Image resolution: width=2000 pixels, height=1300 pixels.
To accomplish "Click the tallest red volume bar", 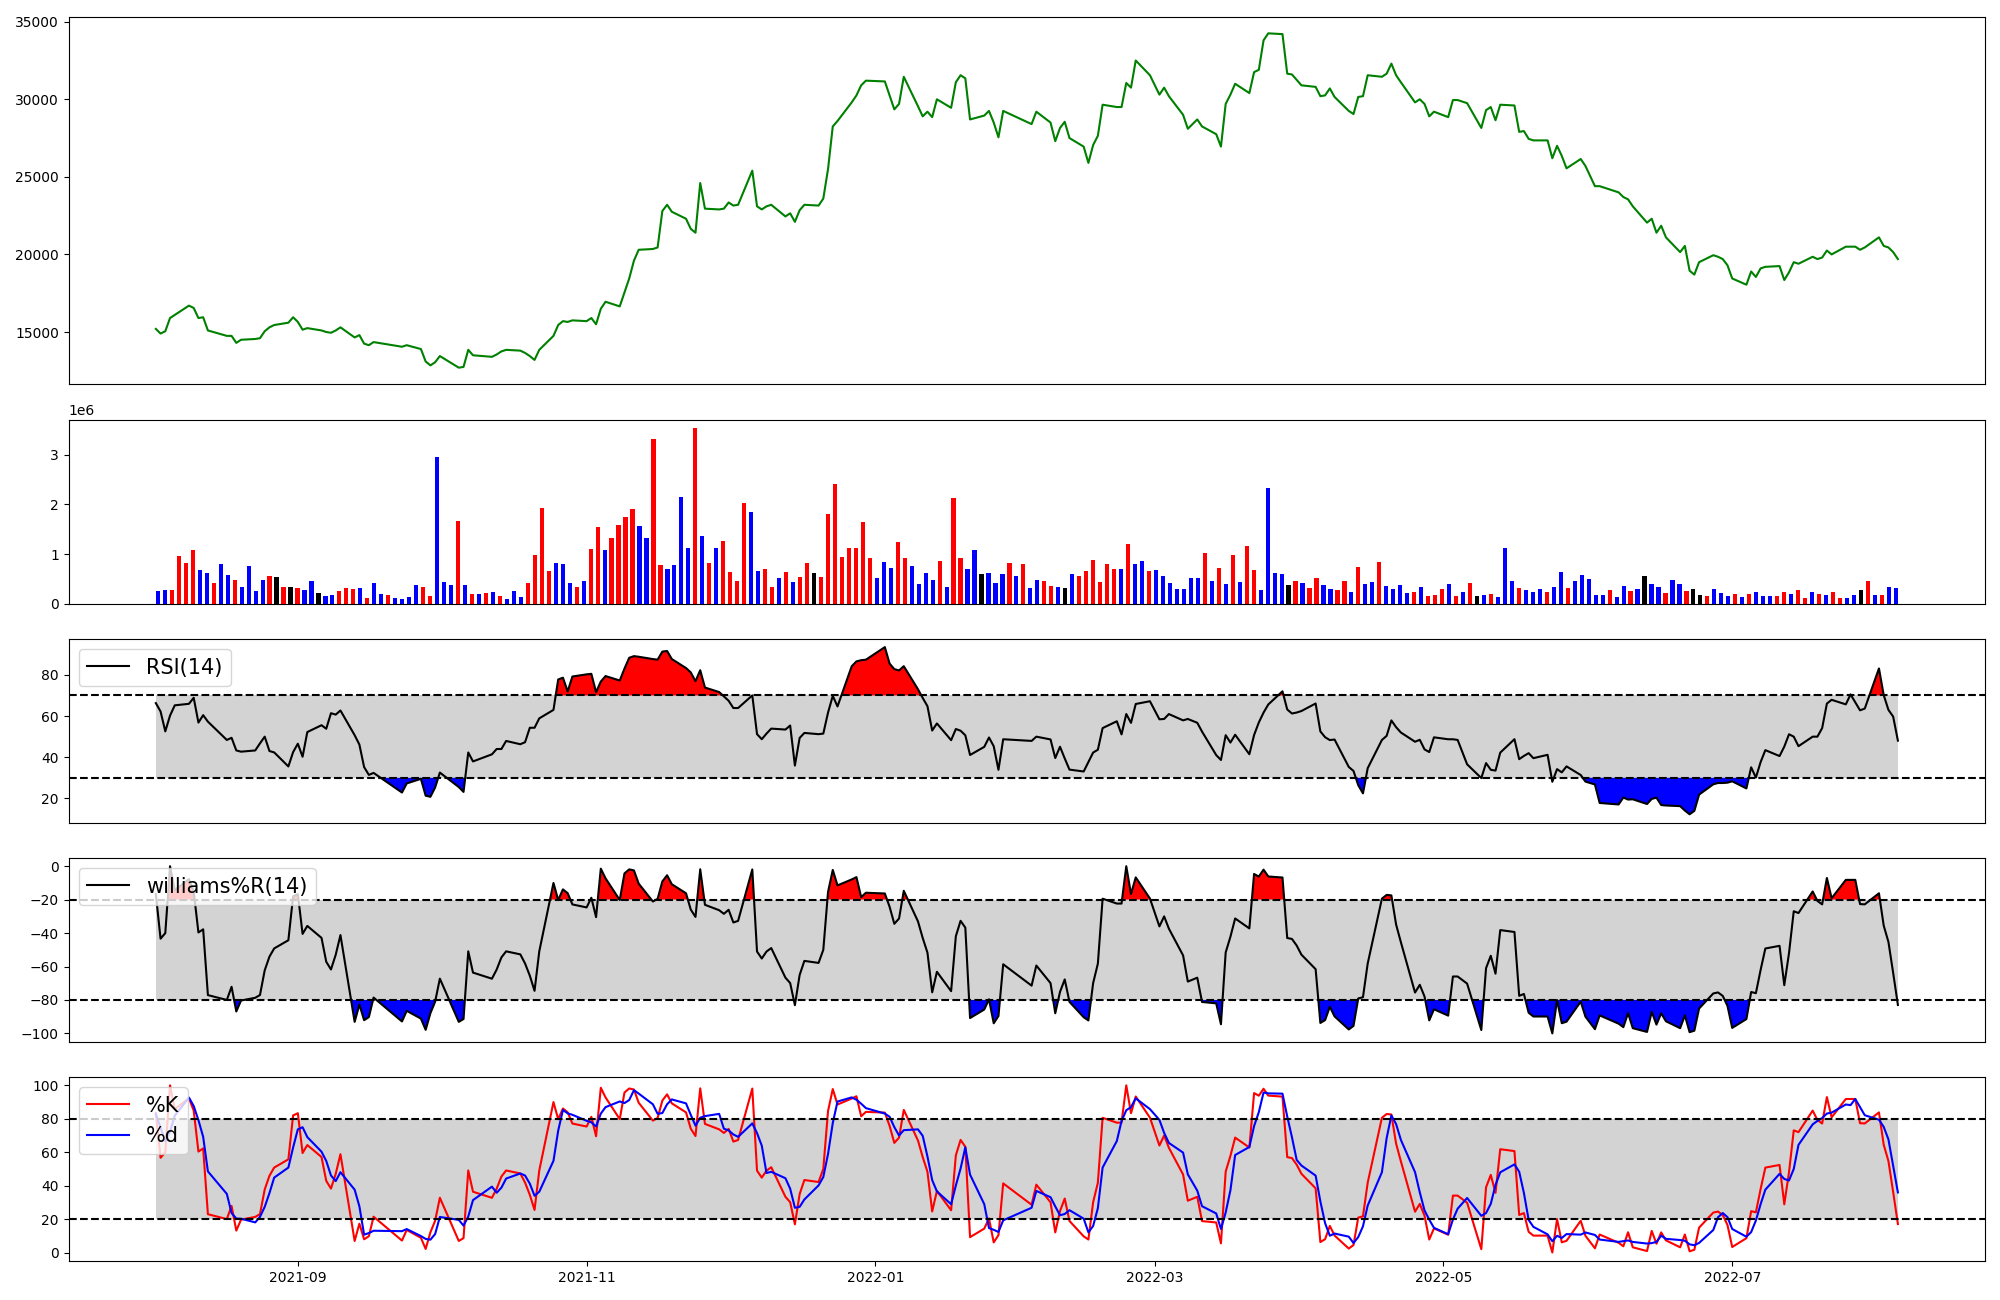I will 695,515.
